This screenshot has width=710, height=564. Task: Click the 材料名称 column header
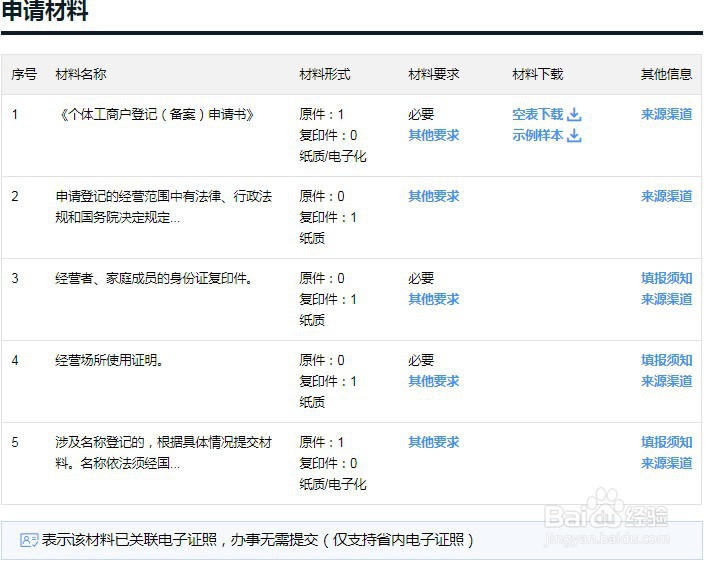point(81,74)
